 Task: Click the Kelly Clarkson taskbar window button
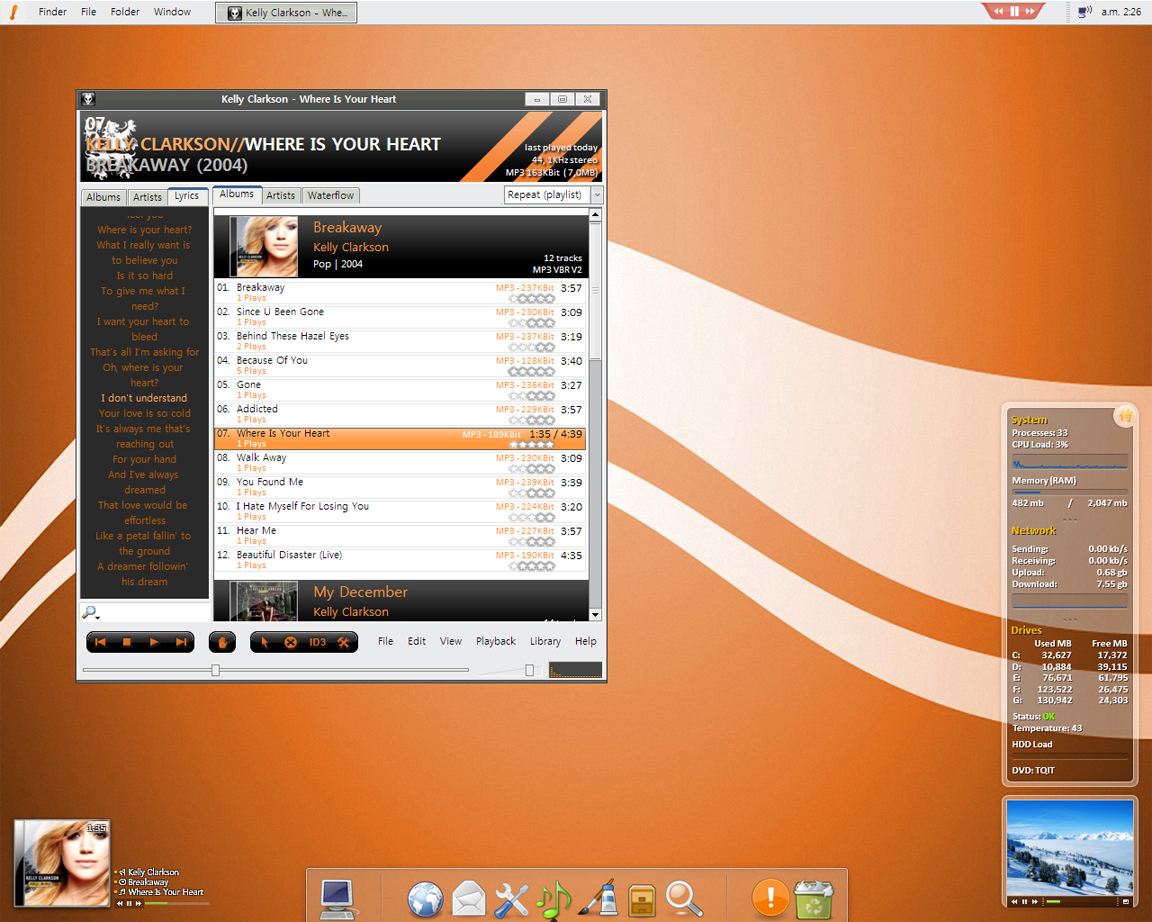click(287, 12)
